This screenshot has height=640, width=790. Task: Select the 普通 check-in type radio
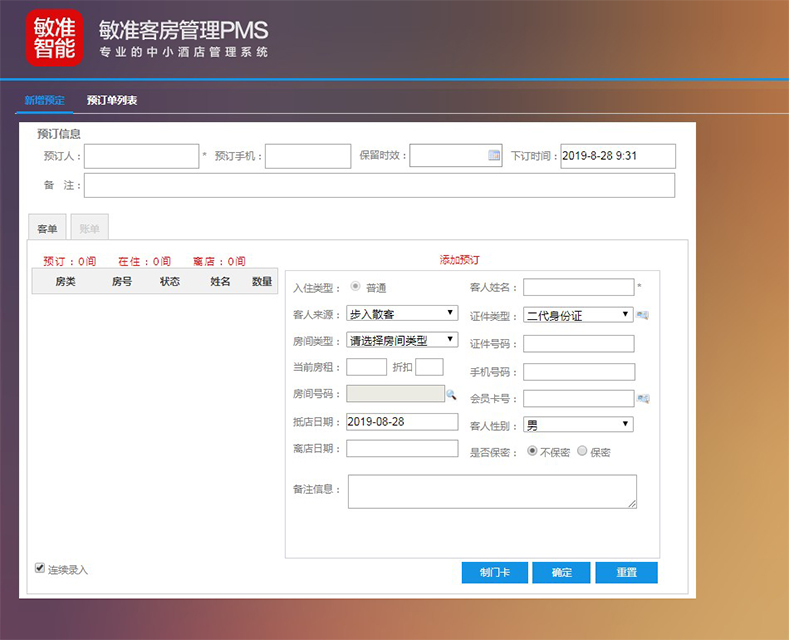coord(354,287)
